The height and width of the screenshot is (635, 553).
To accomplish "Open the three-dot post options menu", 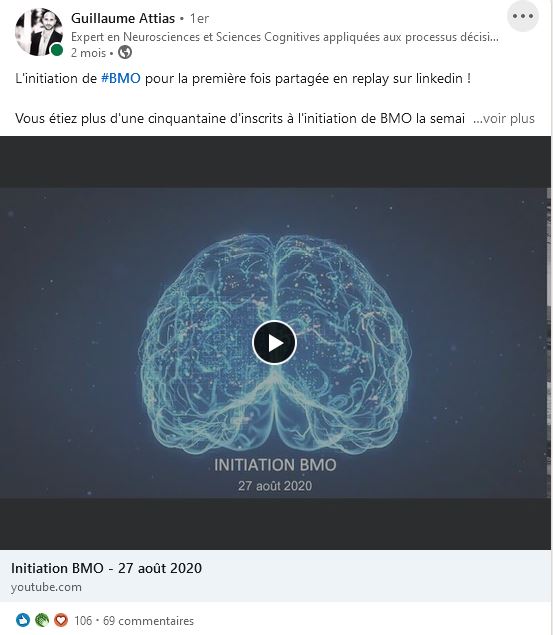I will tap(523, 17).
